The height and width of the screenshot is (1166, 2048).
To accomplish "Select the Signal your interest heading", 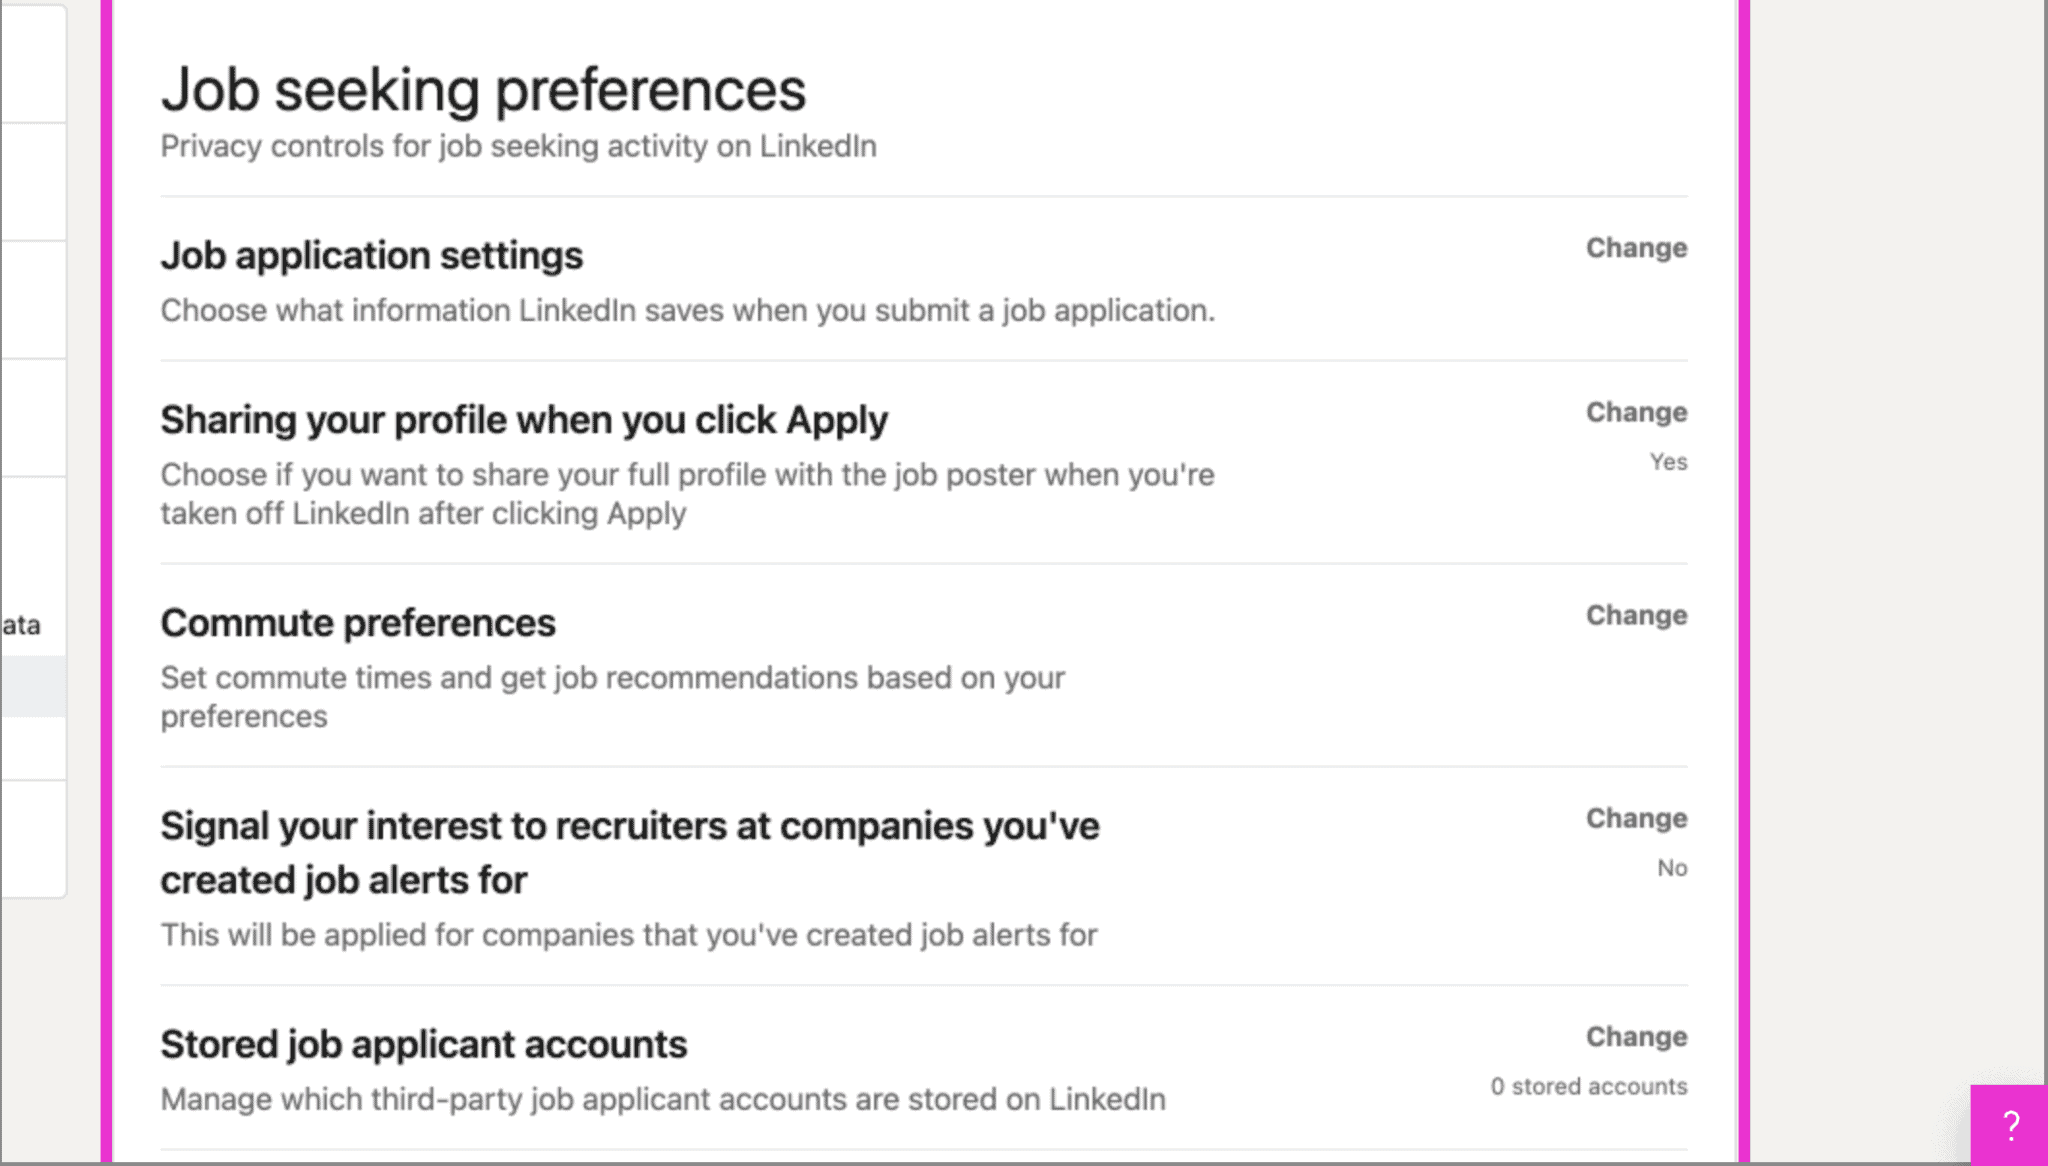I will point(630,852).
